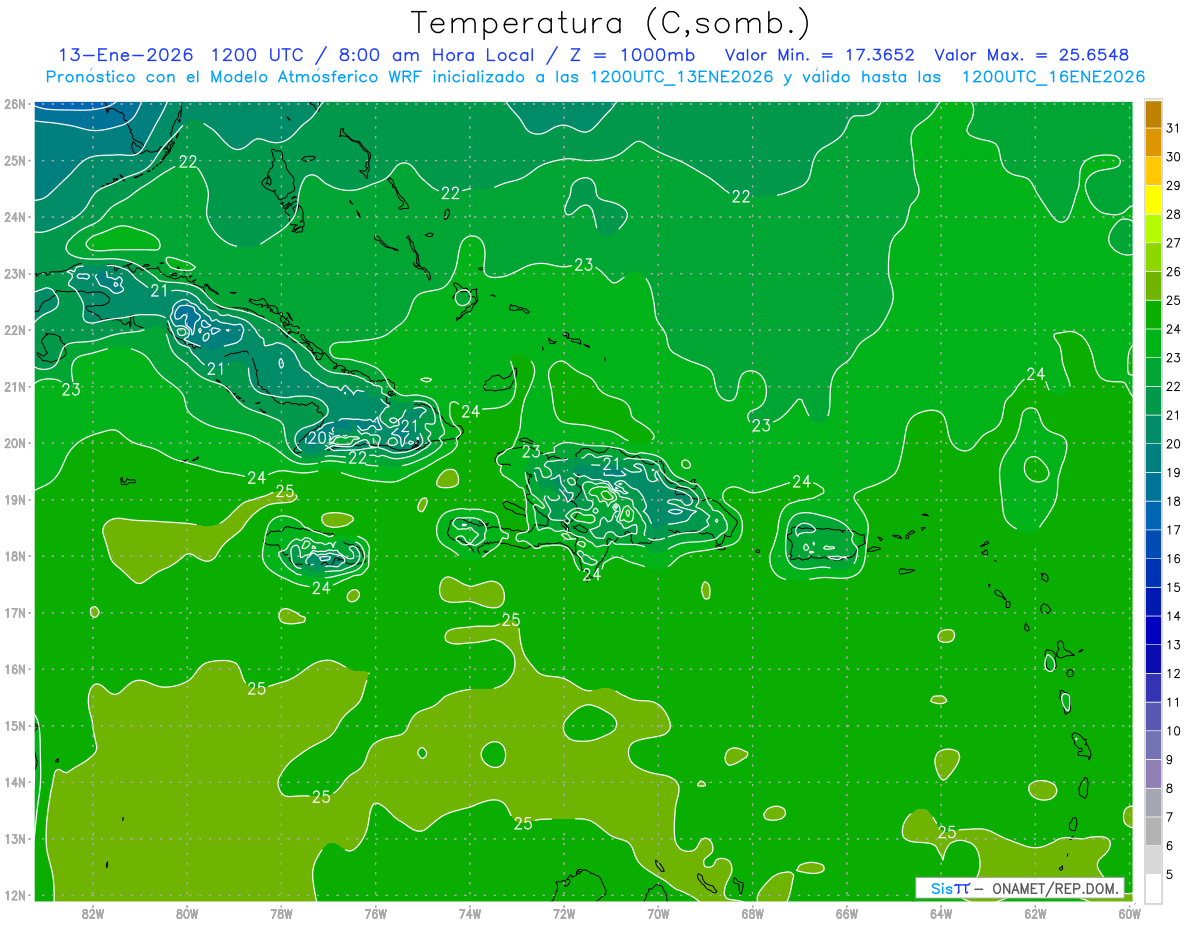Click the '10' value on the color scale

coord(1173,731)
